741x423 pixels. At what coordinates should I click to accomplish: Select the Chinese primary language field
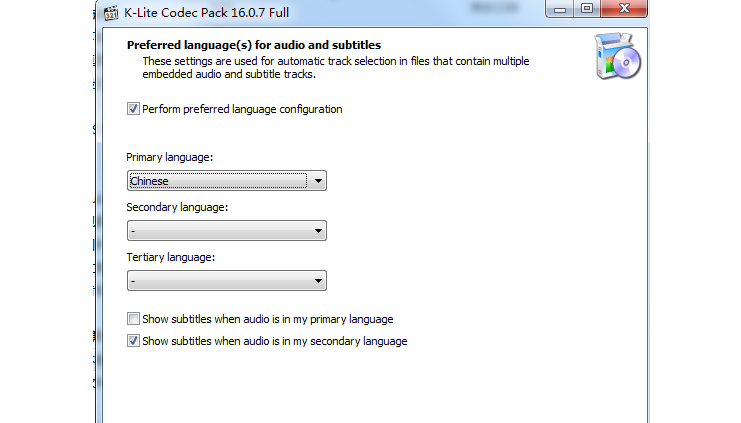(227, 181)
